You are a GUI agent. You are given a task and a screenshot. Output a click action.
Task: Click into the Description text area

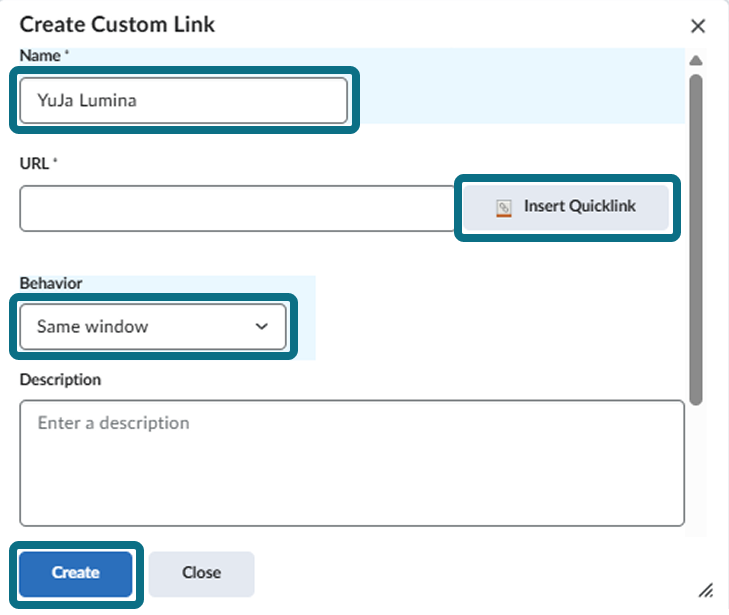coord(352,463)
